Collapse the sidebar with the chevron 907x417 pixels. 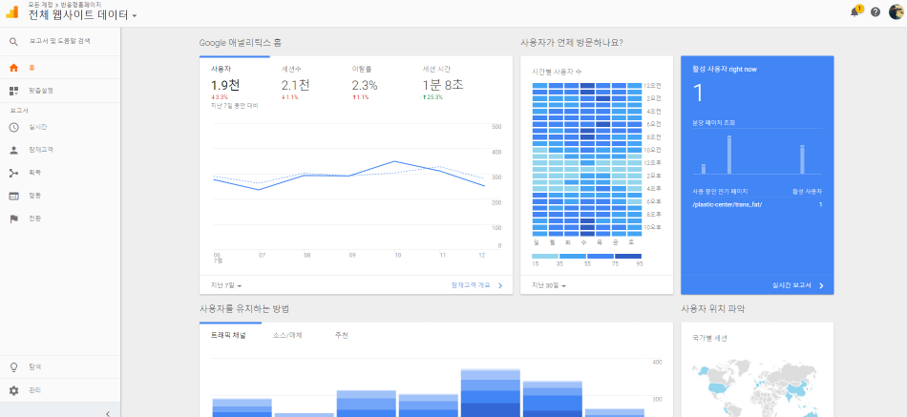pos(108,413)
